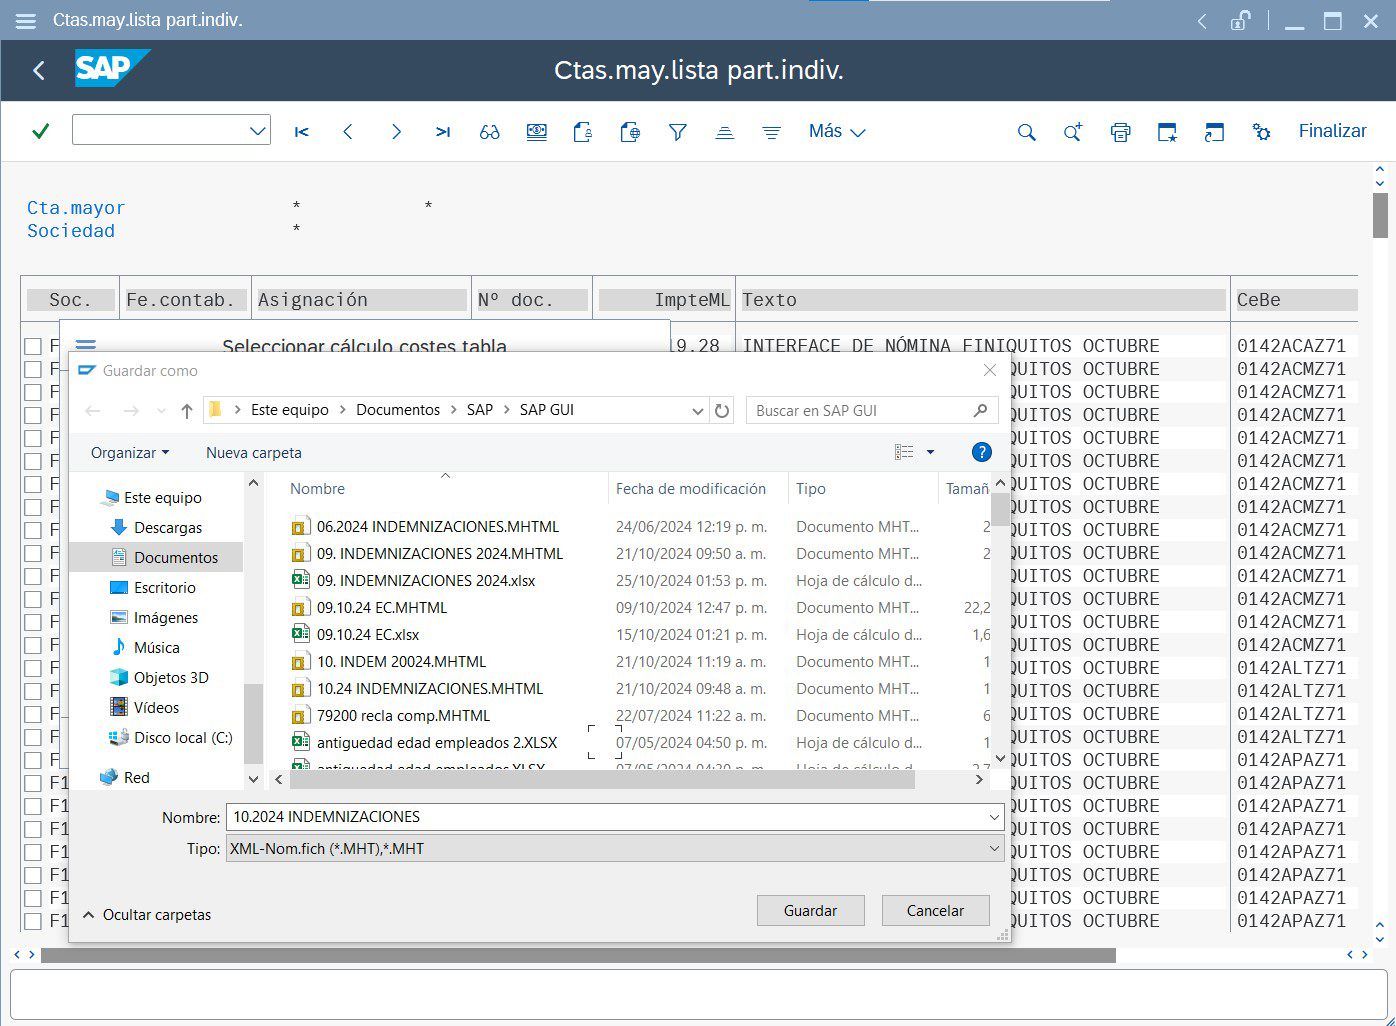Click Nueva carpeta in dialog toolbar
Image resolution: width=1396 pixels, height=1026 pixels.
(253, 453)
